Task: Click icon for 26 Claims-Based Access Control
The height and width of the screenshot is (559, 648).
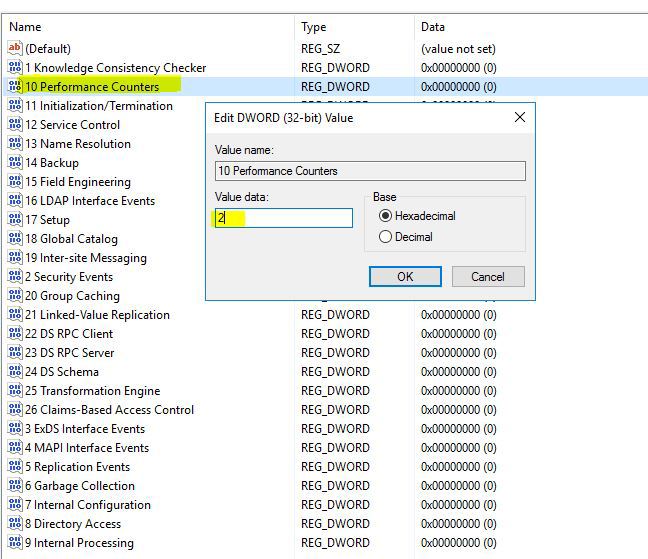Action: [14, 409]
